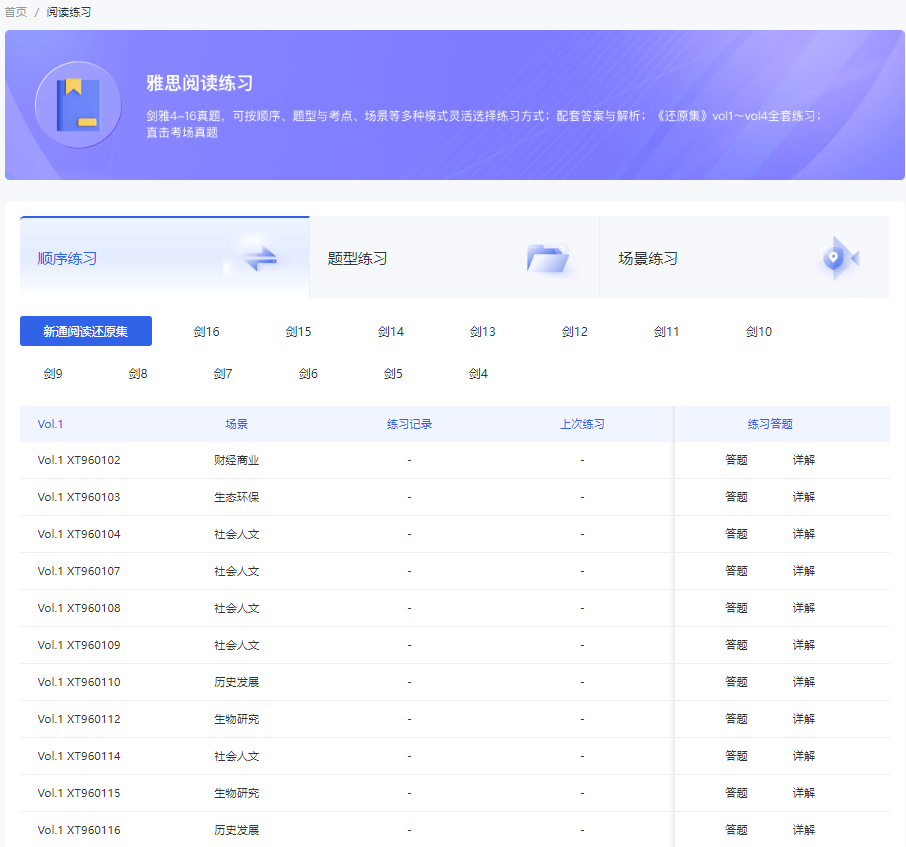Select the 剑14 book filter
906x847 pixels.
coord(391,332)
